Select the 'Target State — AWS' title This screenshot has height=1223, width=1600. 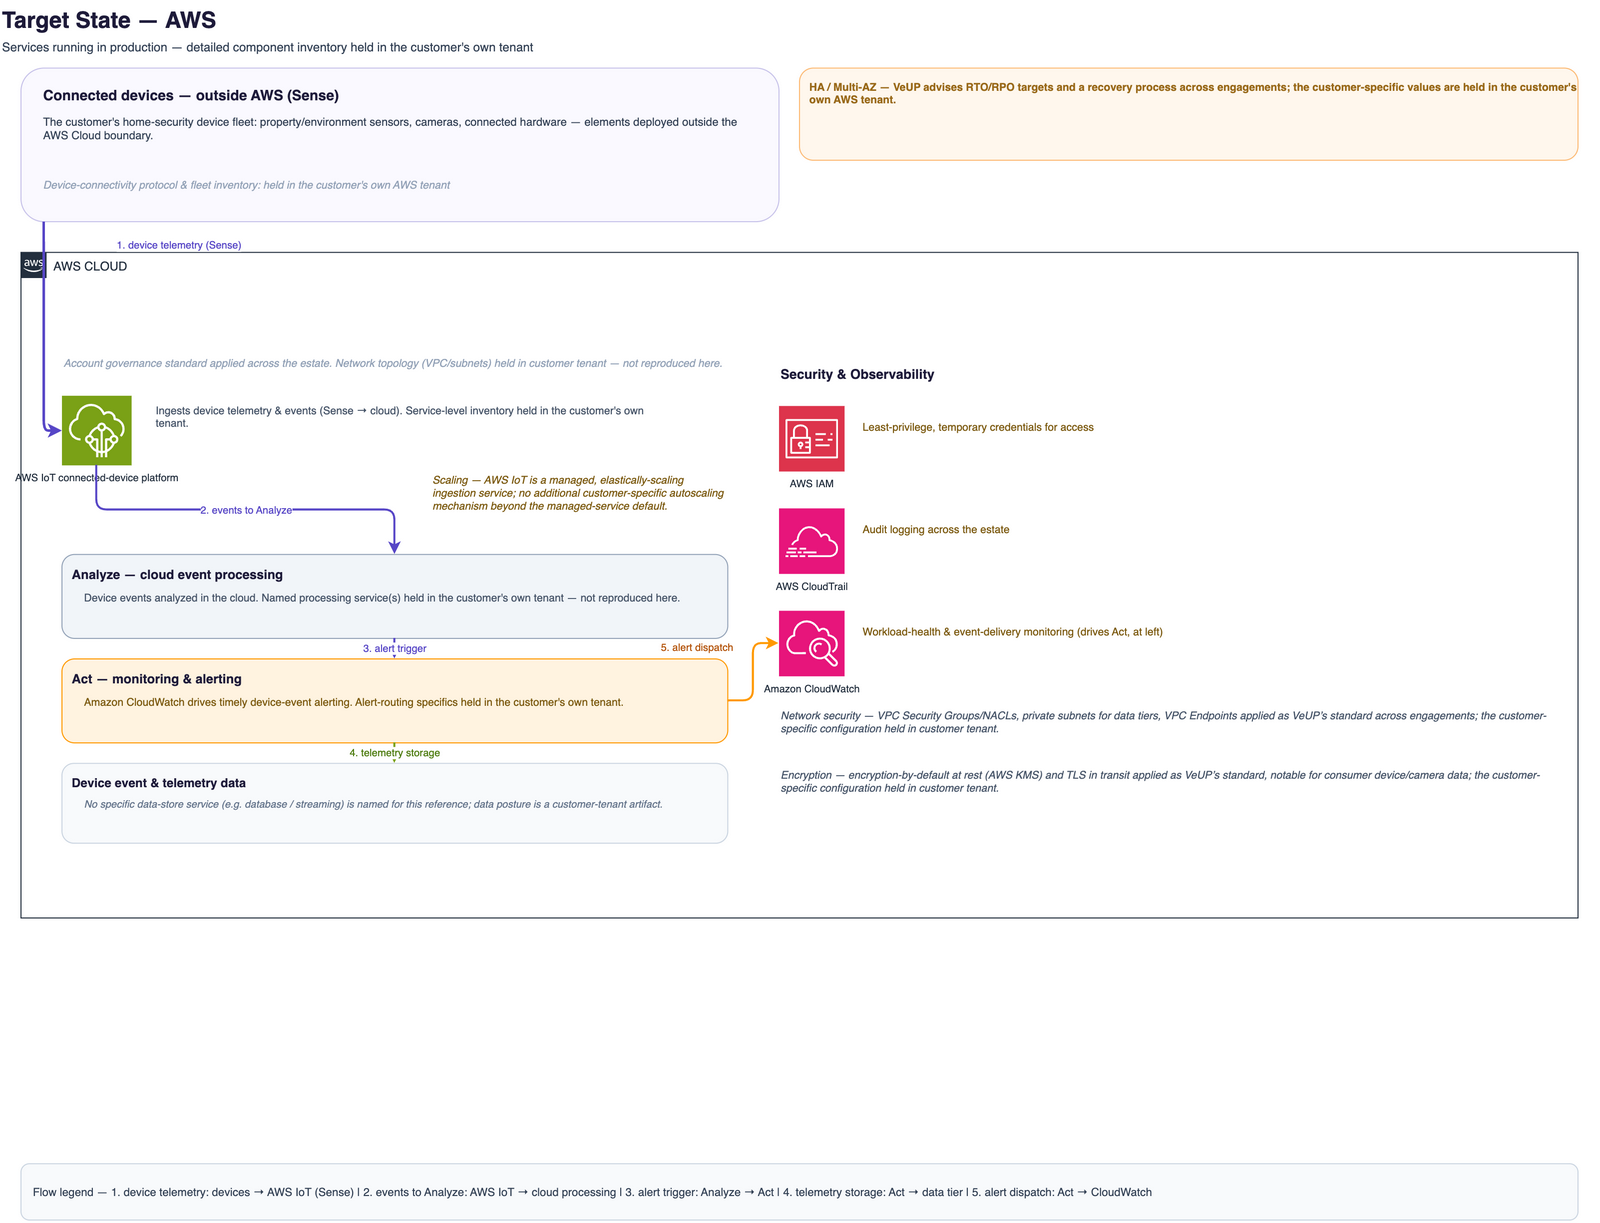(109, 20)
